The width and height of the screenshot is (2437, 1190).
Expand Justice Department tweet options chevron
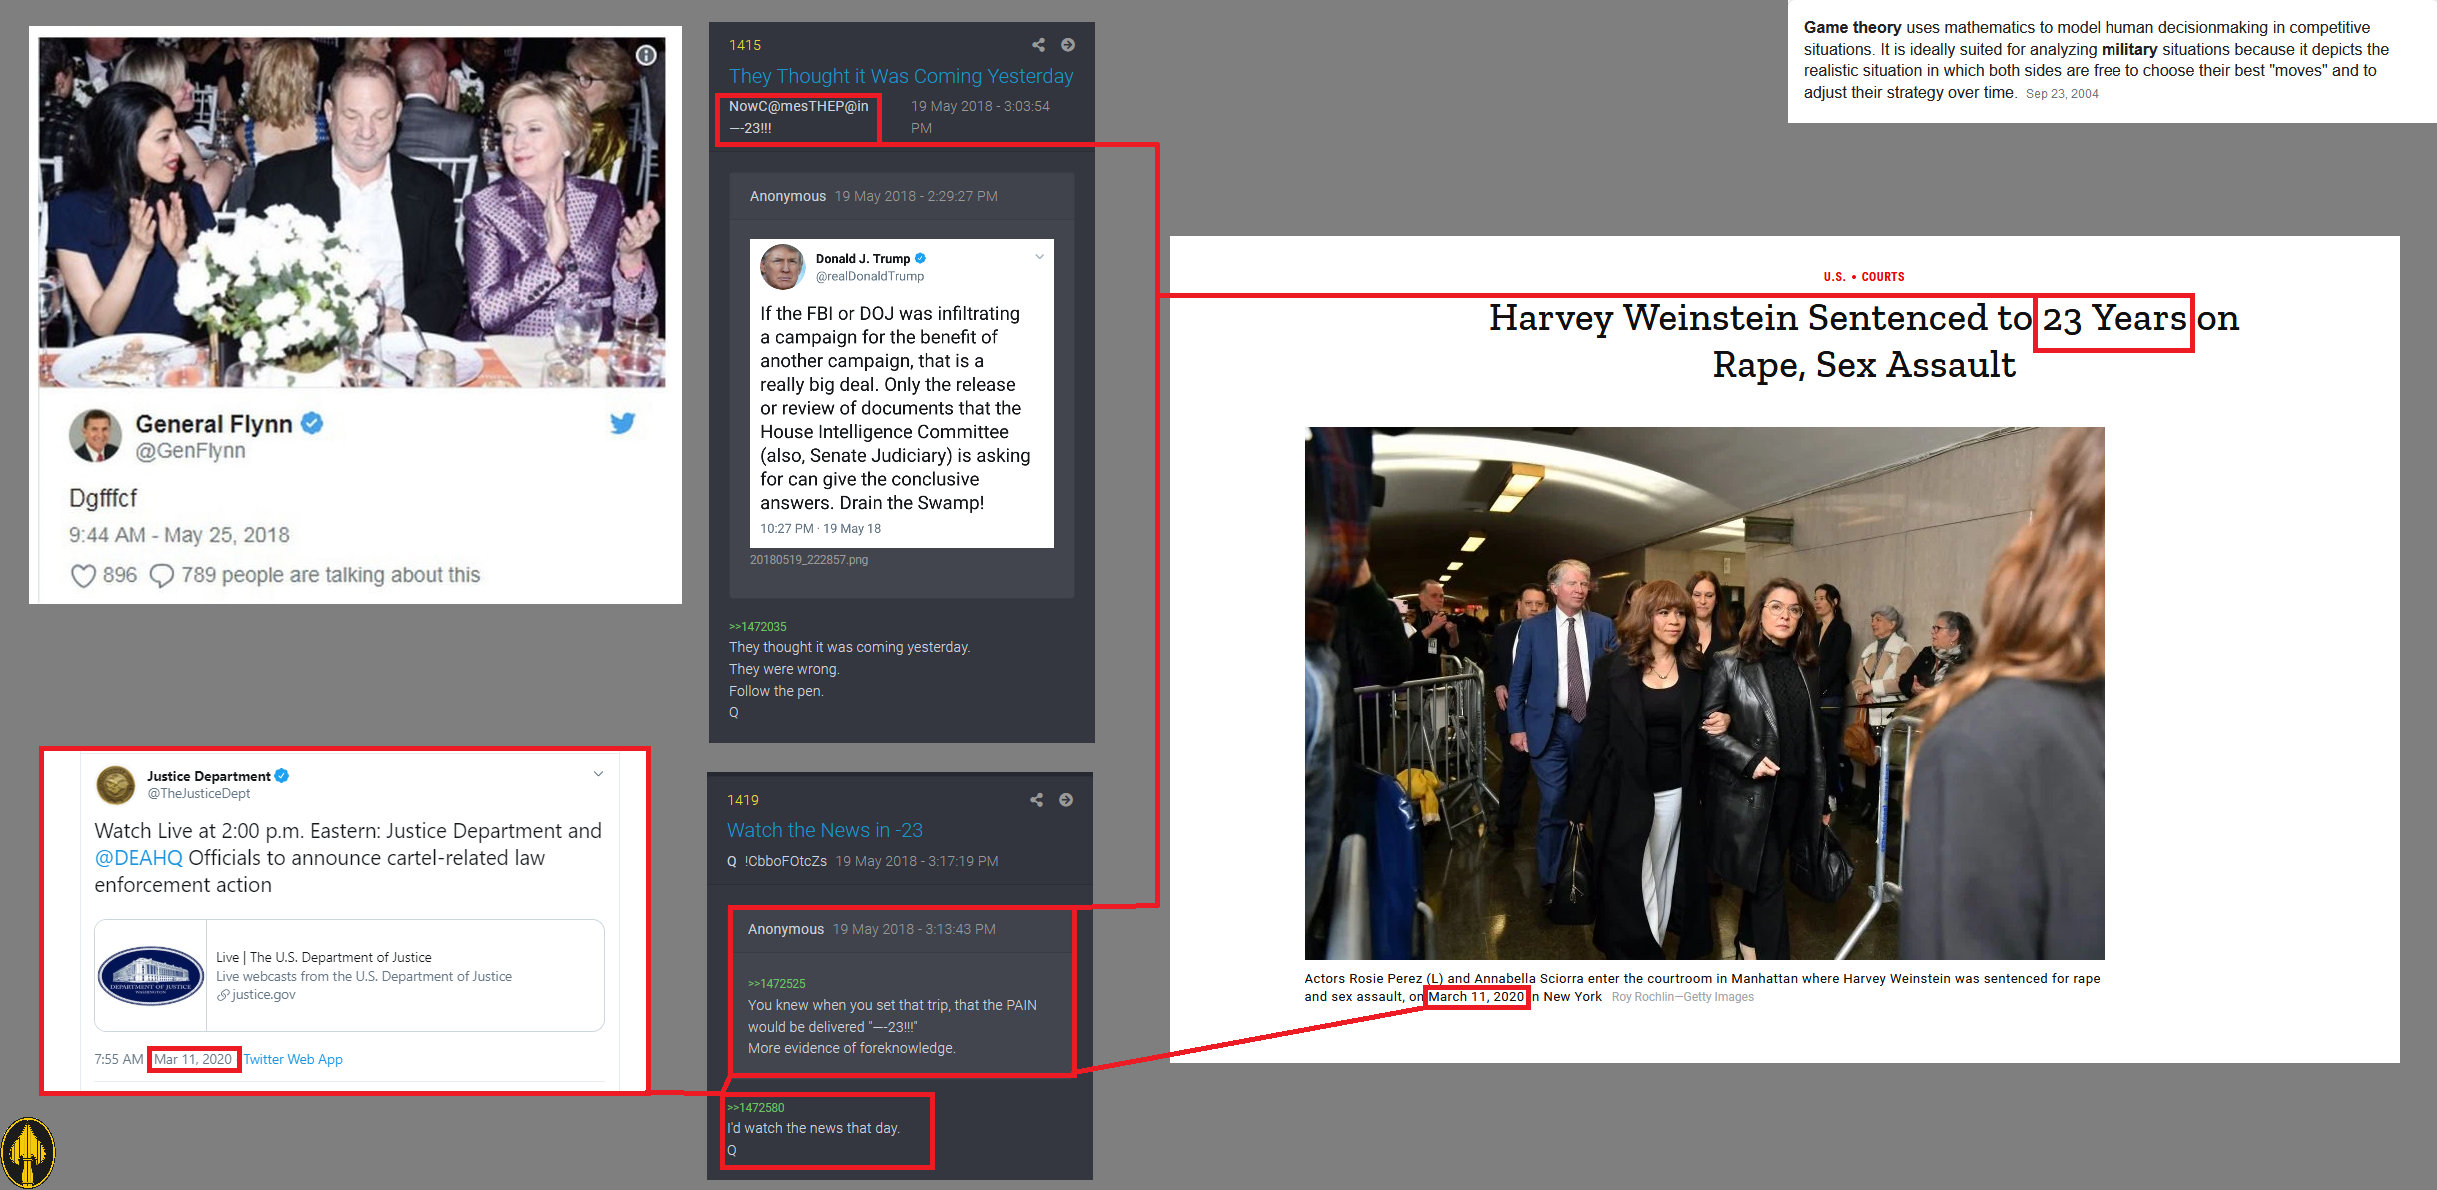pos(598,774)
